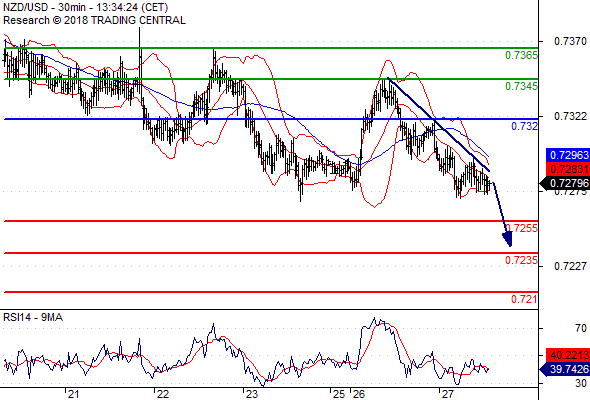Select the RSI 30 axis level

point(581,383)
